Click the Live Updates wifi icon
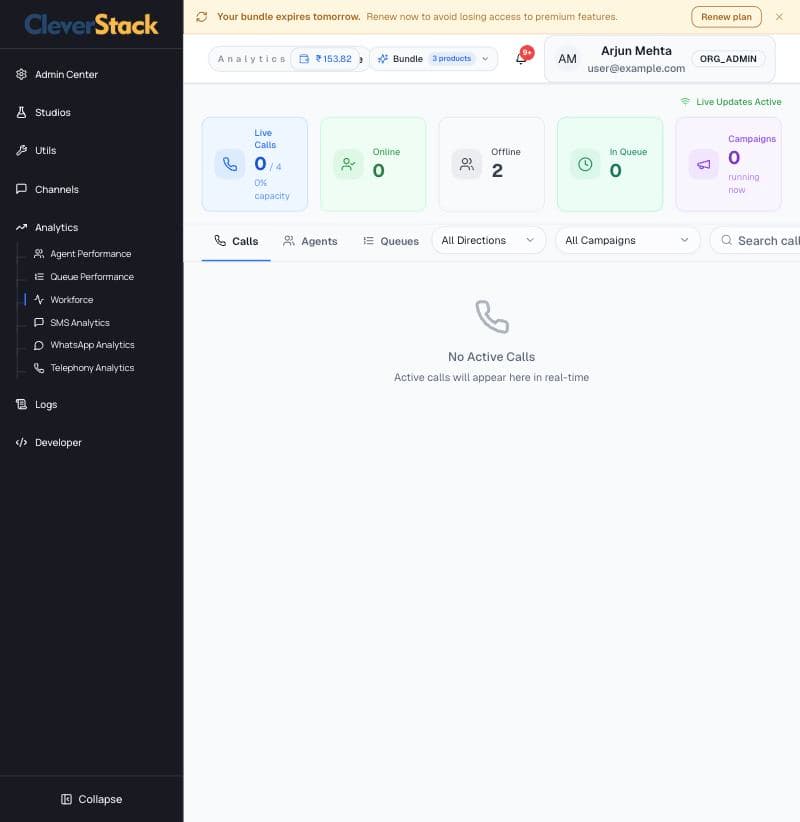 pos(685,102)
